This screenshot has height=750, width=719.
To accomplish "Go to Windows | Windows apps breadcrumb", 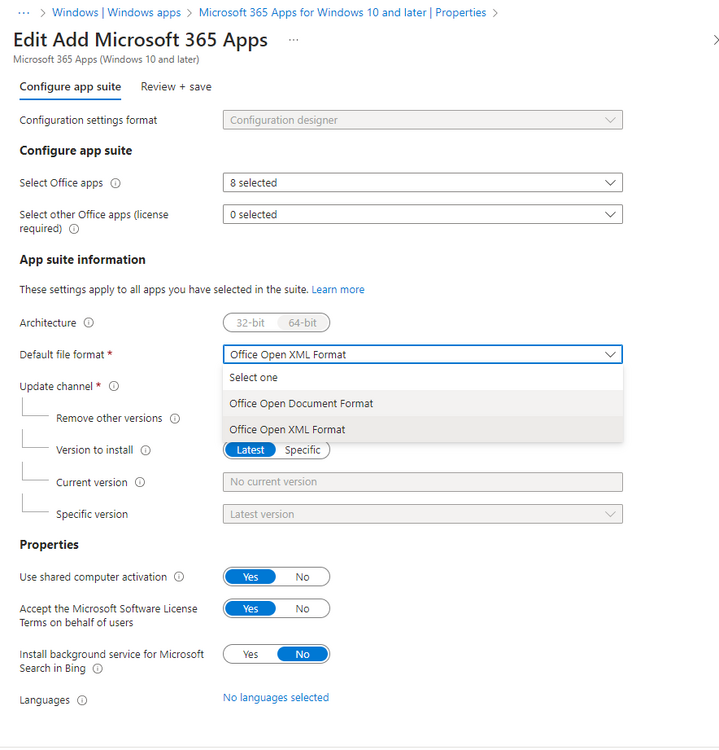I will [x=116, y=13].
